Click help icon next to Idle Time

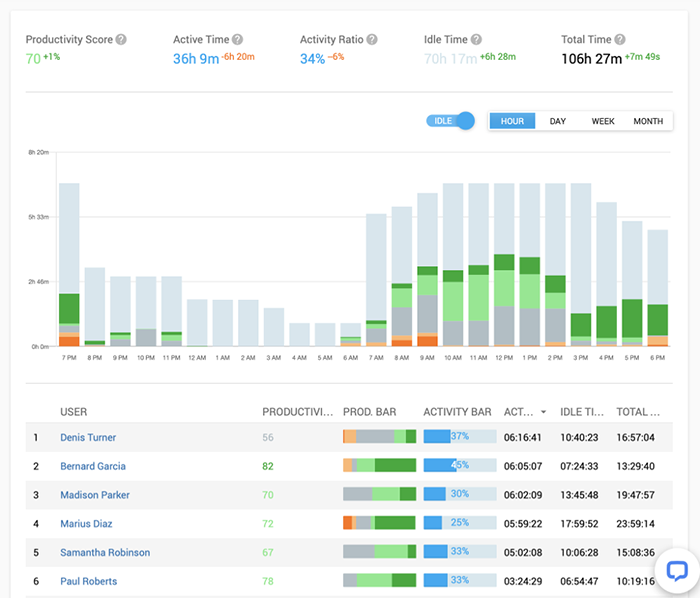click(x=477, y=40)
